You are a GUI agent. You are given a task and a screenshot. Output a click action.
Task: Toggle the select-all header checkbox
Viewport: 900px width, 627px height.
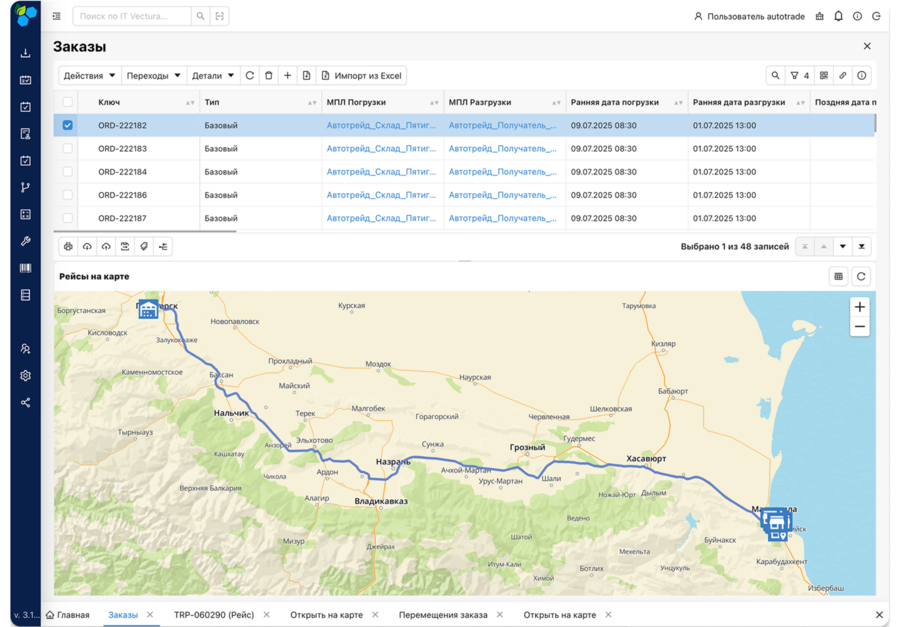pos(68,102)
